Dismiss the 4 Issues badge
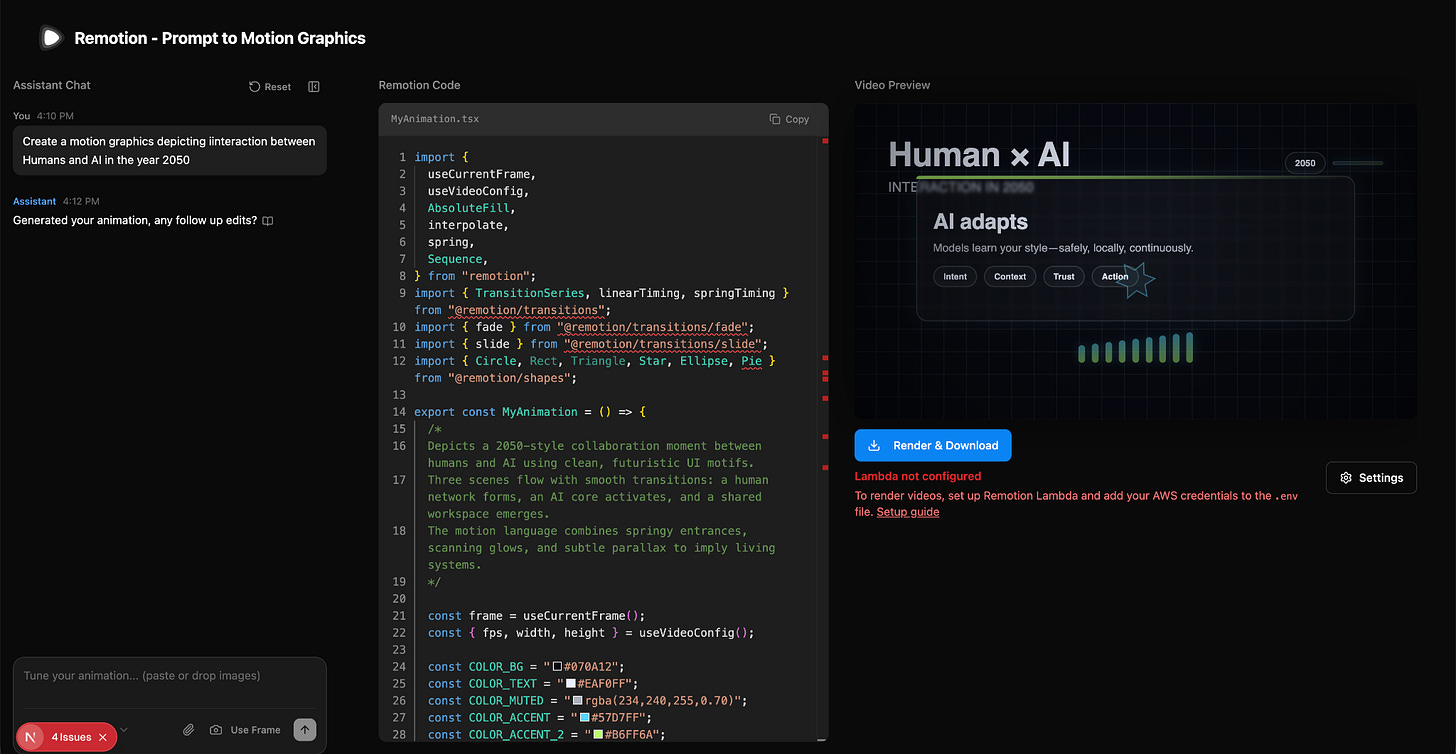The height and width of the screenshot is (754, 1456). (103, 737)
